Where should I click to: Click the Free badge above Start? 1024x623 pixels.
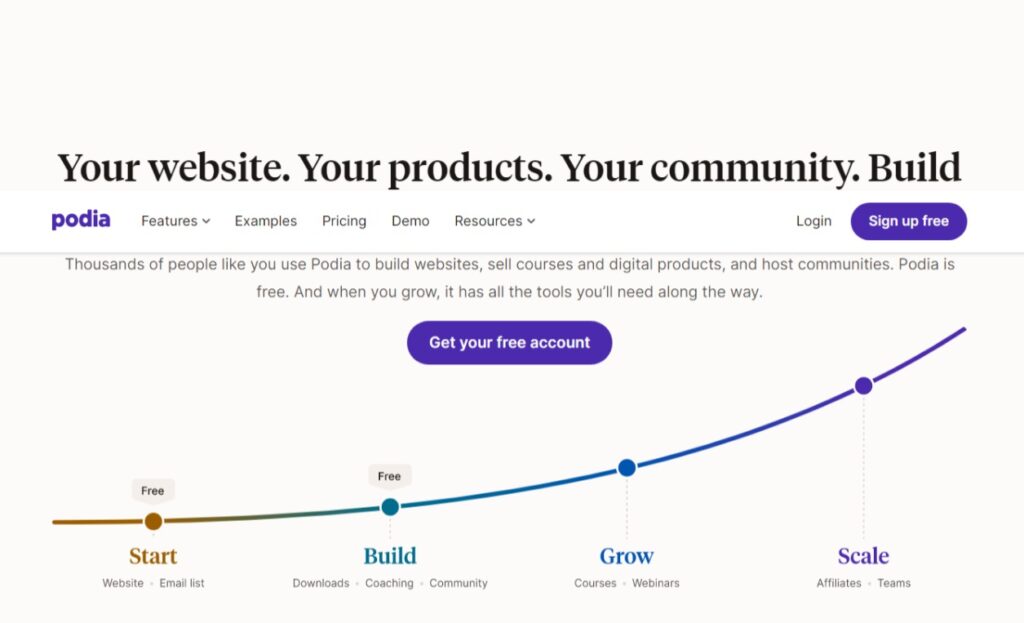pyautogui.click(x=153, y=490)
